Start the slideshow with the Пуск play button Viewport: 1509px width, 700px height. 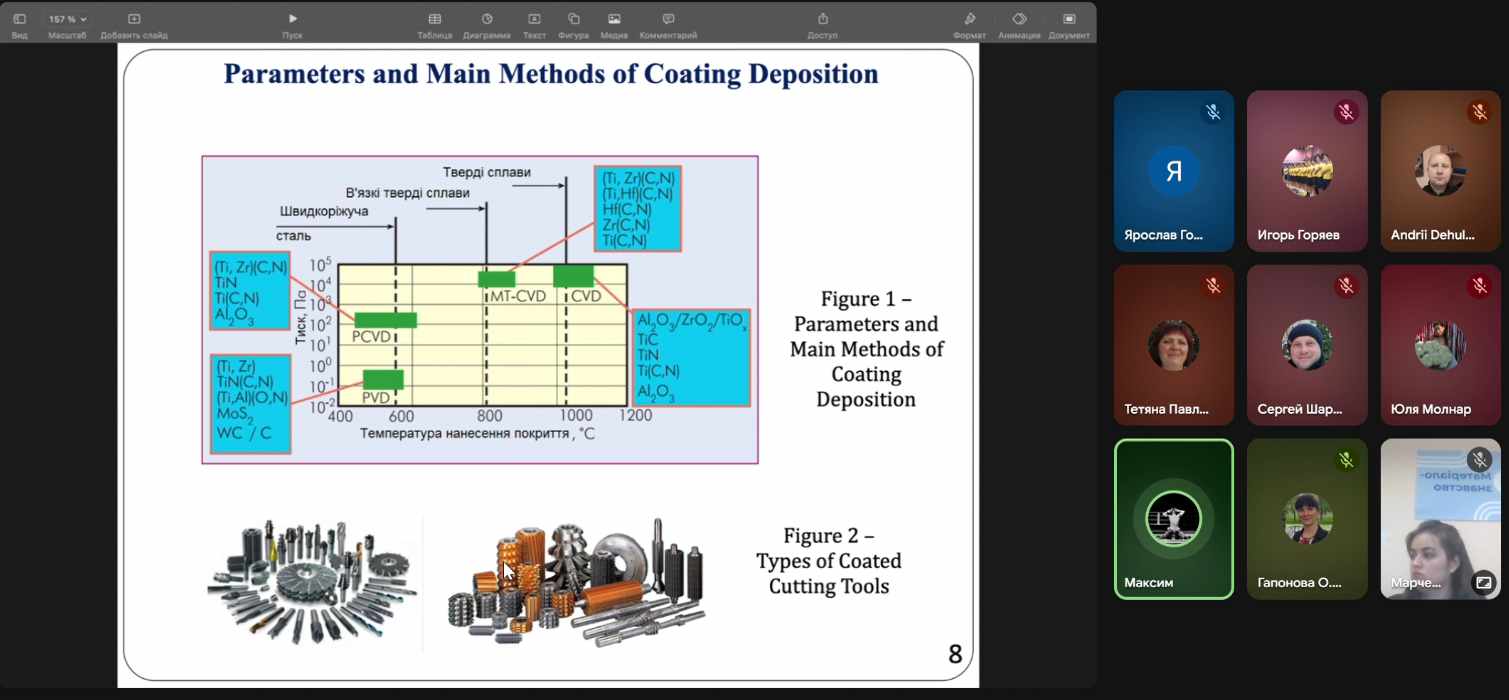tap(292, 19)
